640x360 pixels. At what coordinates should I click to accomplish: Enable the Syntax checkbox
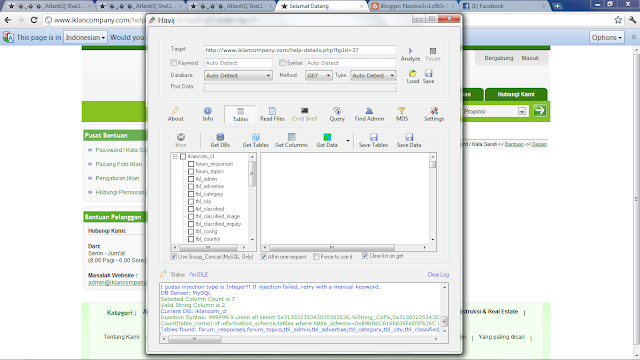[x=282, y=62]
